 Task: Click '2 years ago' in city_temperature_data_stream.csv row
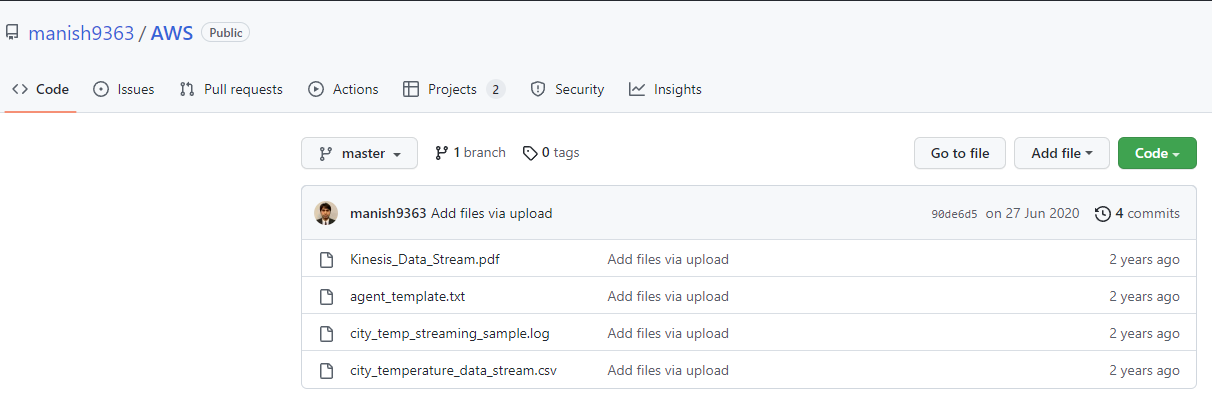1144,370
